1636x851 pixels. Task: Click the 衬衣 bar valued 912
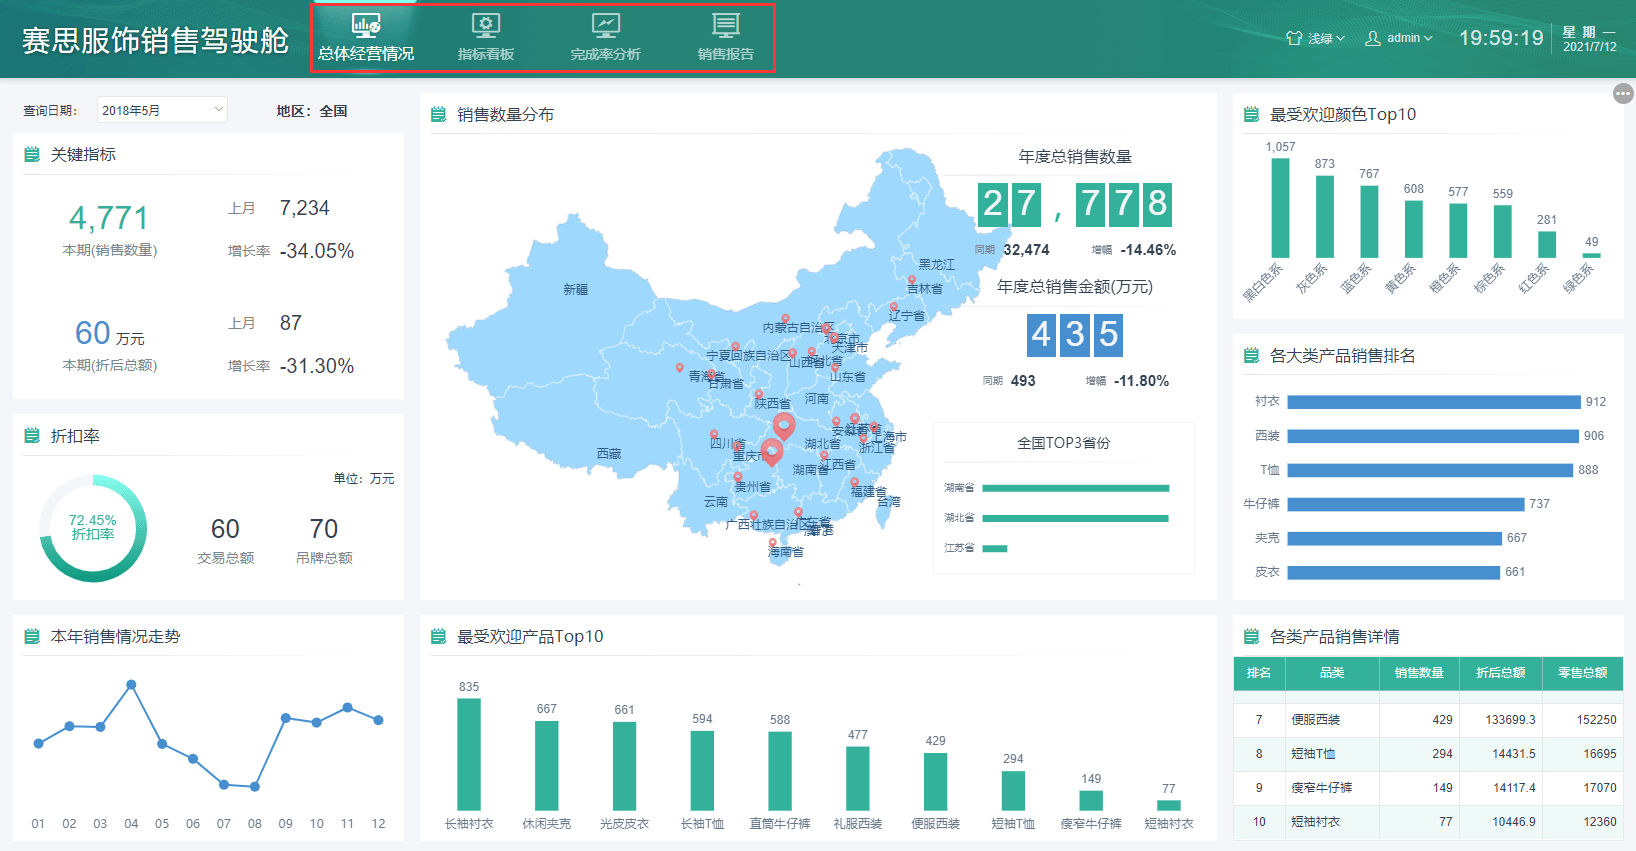click(x=1433, y=402)
